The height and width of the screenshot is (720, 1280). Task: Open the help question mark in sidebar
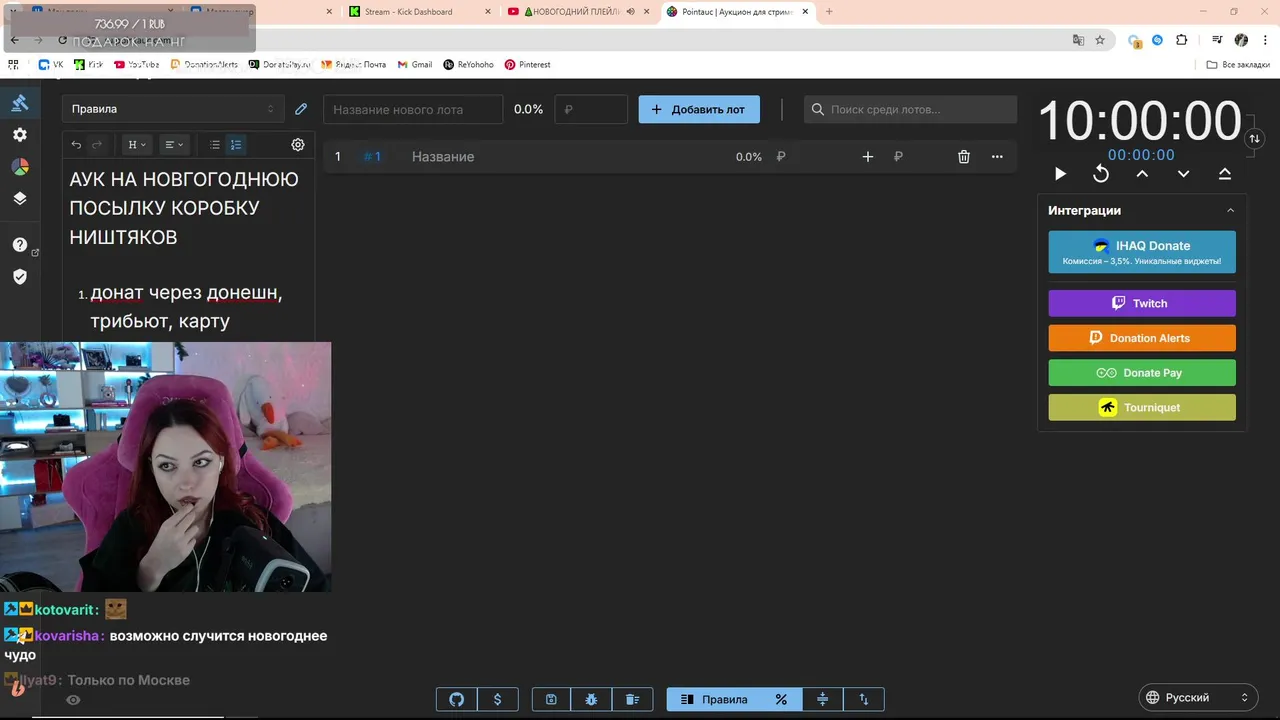point(19,245)
